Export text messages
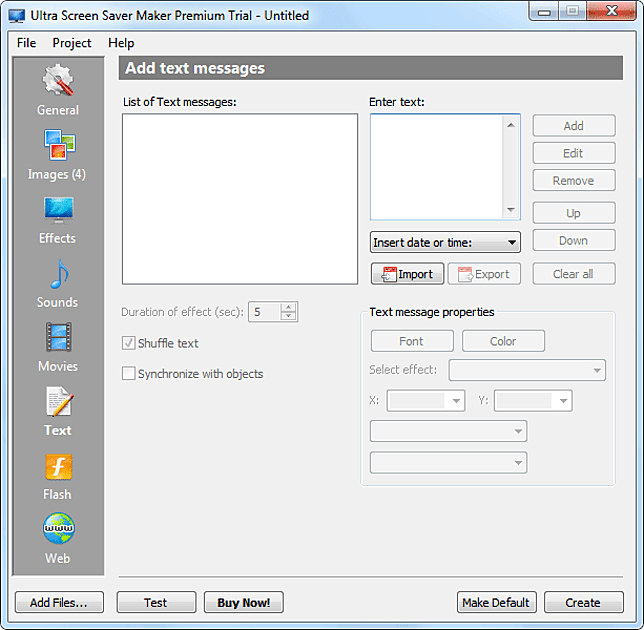This screenshot has height=630, width=644. click(484, 274)
